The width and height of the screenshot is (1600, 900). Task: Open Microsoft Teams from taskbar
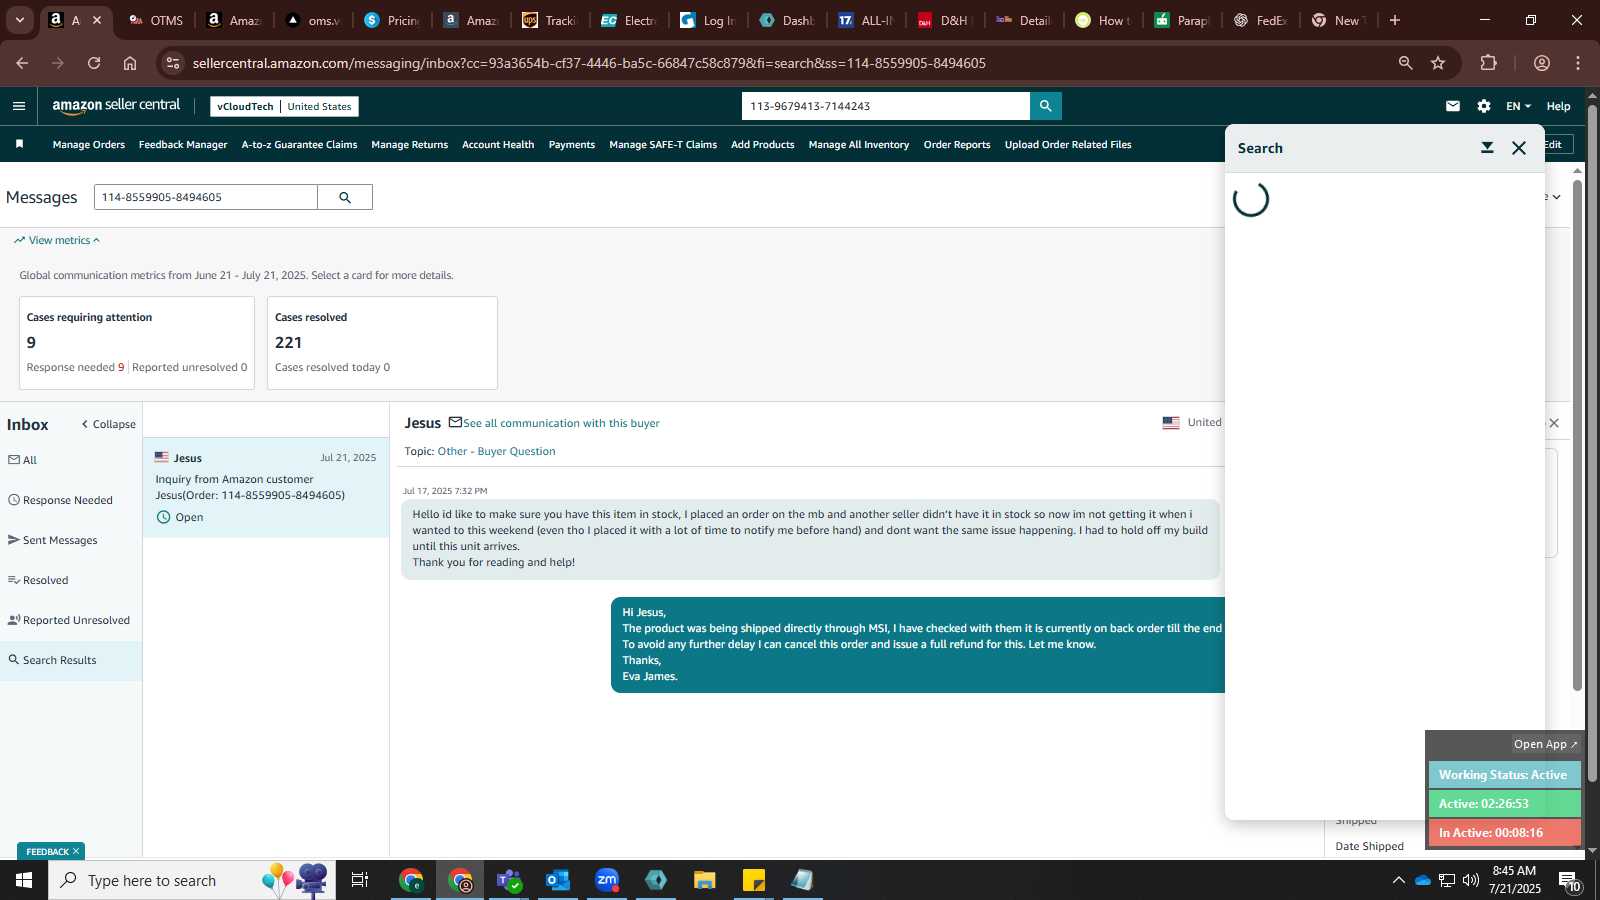[509, 880]
